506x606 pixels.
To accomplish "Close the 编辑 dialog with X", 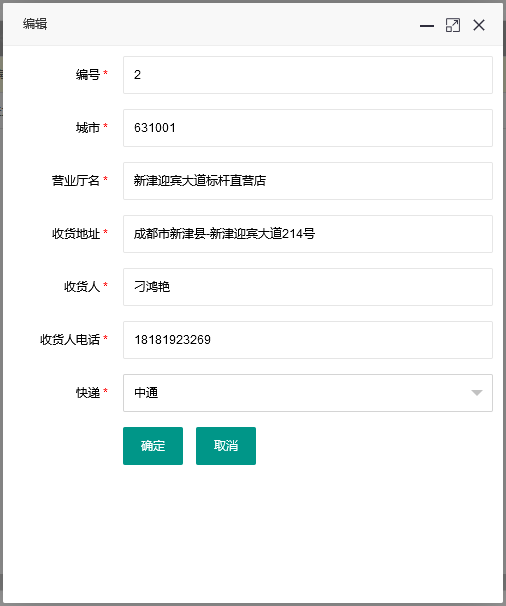I will [x=479, y=26].
